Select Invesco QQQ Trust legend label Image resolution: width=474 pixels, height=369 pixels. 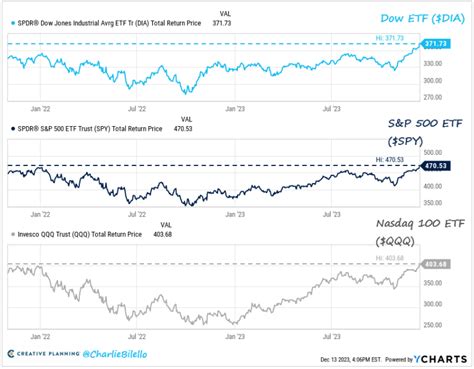pyautogui.click(x=80, y=235)
